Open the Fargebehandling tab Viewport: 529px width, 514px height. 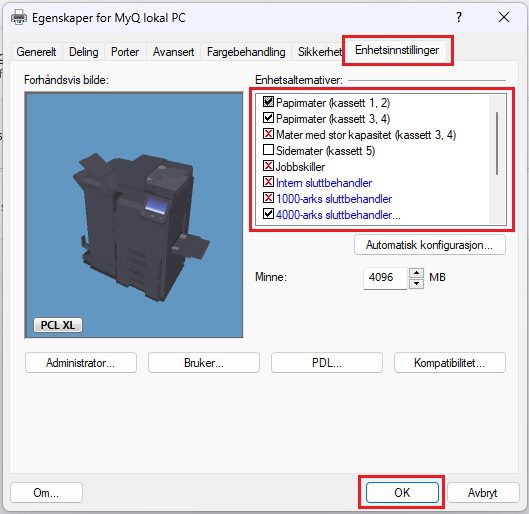pos(246,52)
